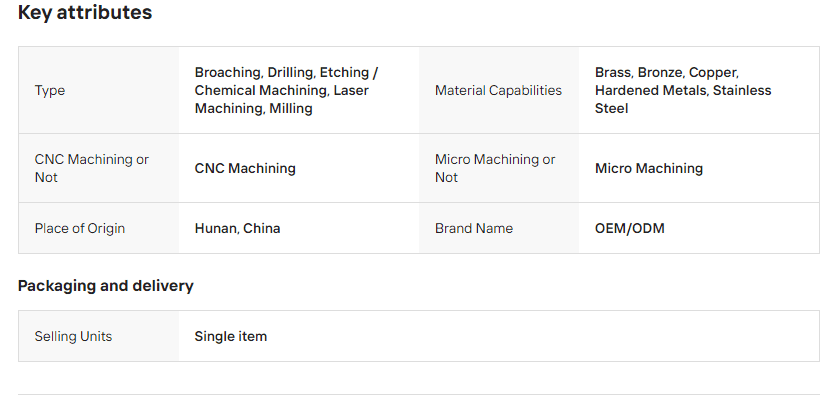The height and width of the screenshot is (410, 832).
Task: Click the word Milling in Type value
Action: tap(291, 108)
